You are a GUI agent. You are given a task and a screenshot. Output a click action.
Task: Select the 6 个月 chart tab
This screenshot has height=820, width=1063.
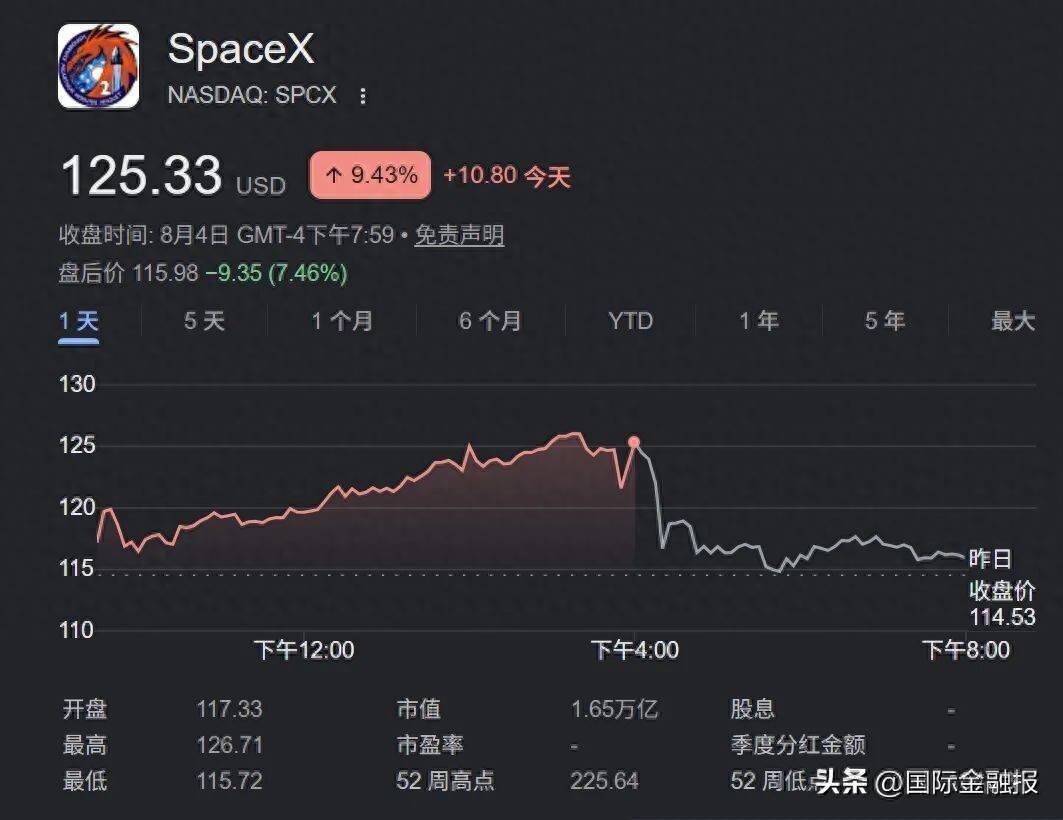(490, 321)
